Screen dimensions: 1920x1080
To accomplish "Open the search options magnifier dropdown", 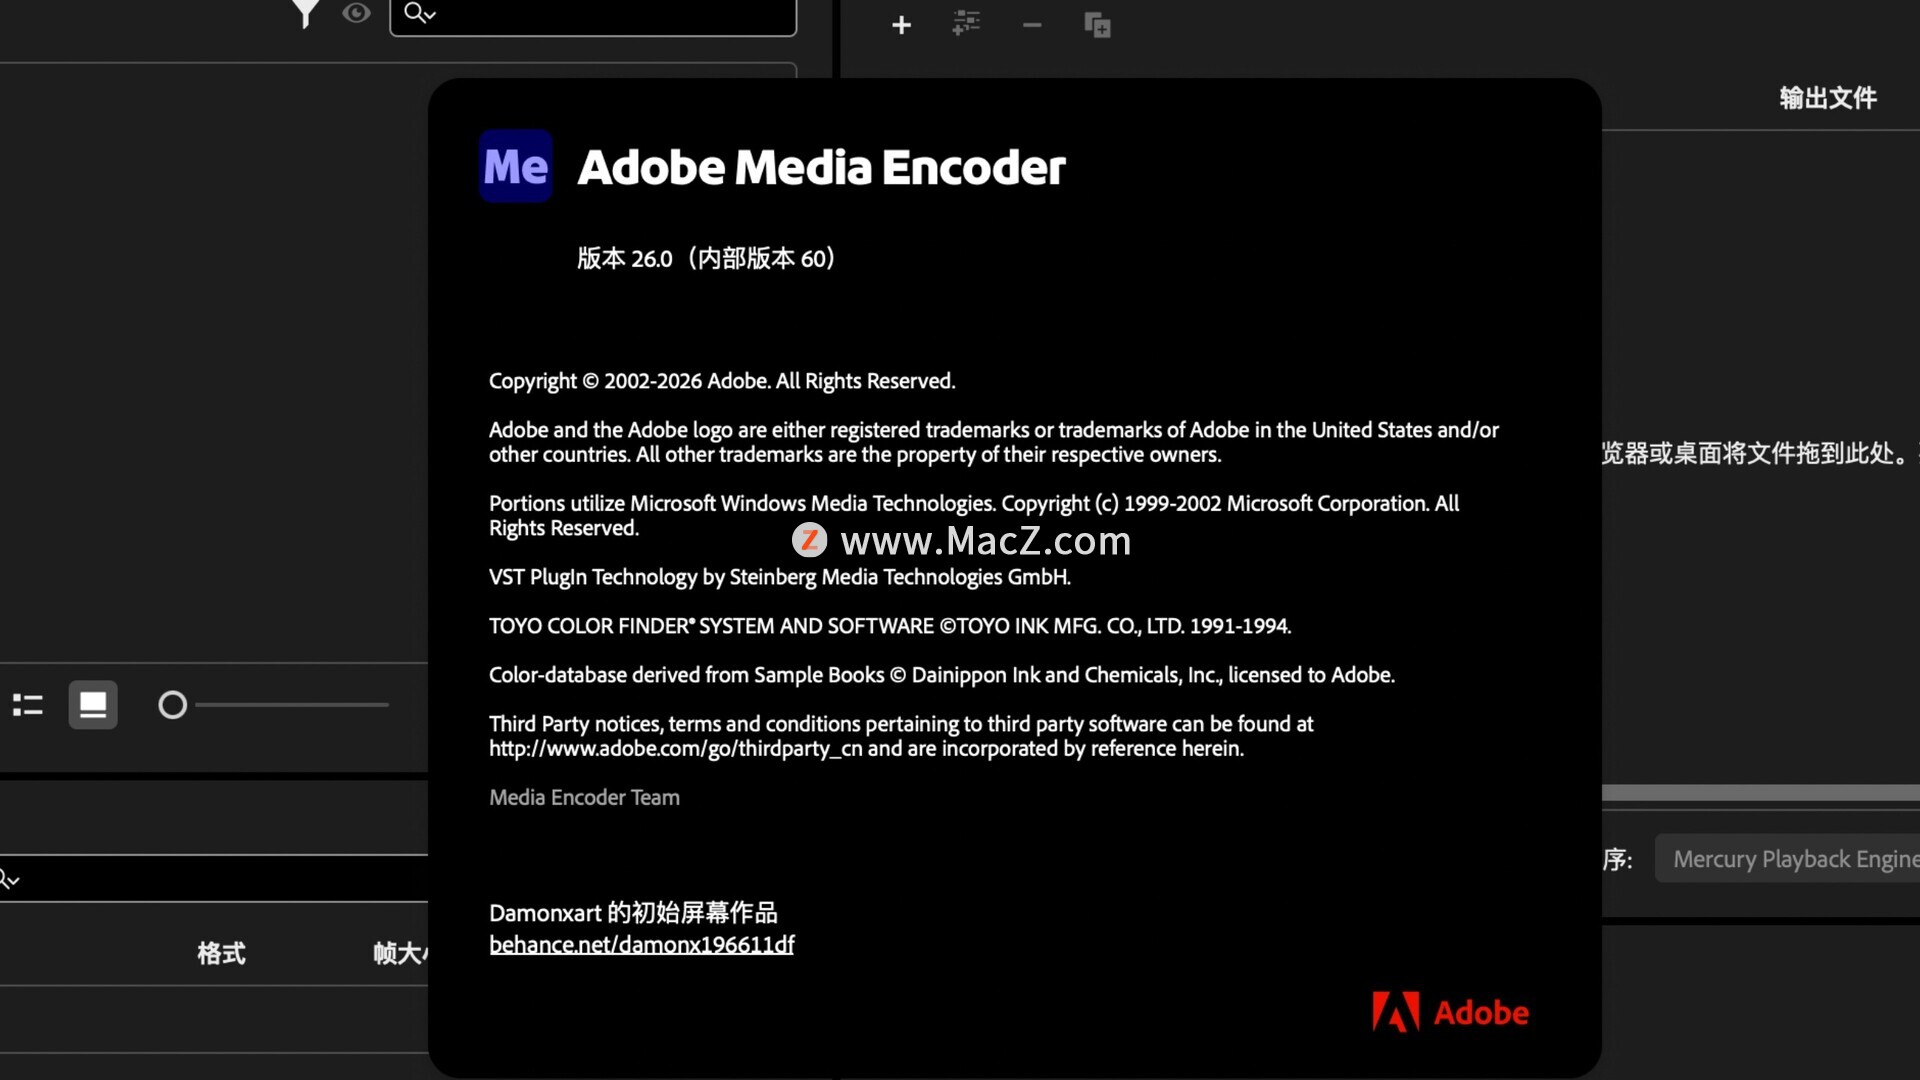I will point(419,13).
